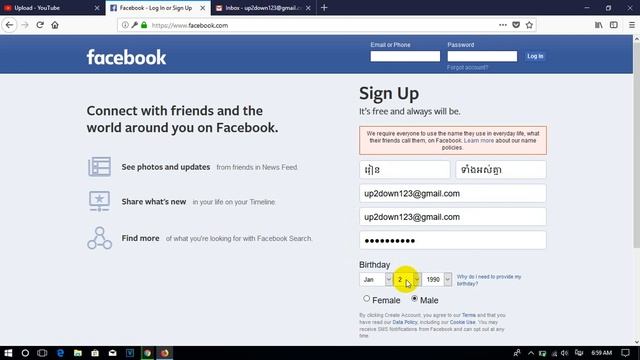This screenshot has width=640, height=360.
Task: Click the Share what's new Timeline icon
Action: [99, 201]
